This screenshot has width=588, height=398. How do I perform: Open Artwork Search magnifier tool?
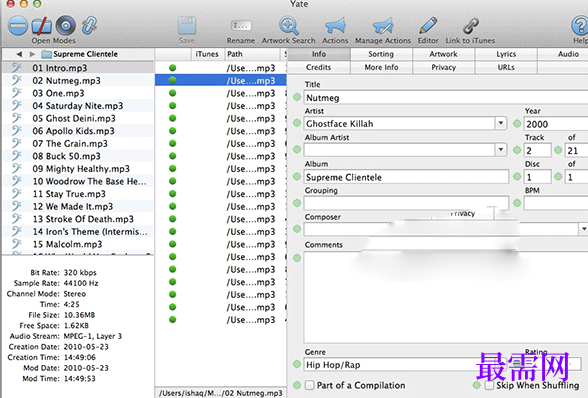coord(288,26)
